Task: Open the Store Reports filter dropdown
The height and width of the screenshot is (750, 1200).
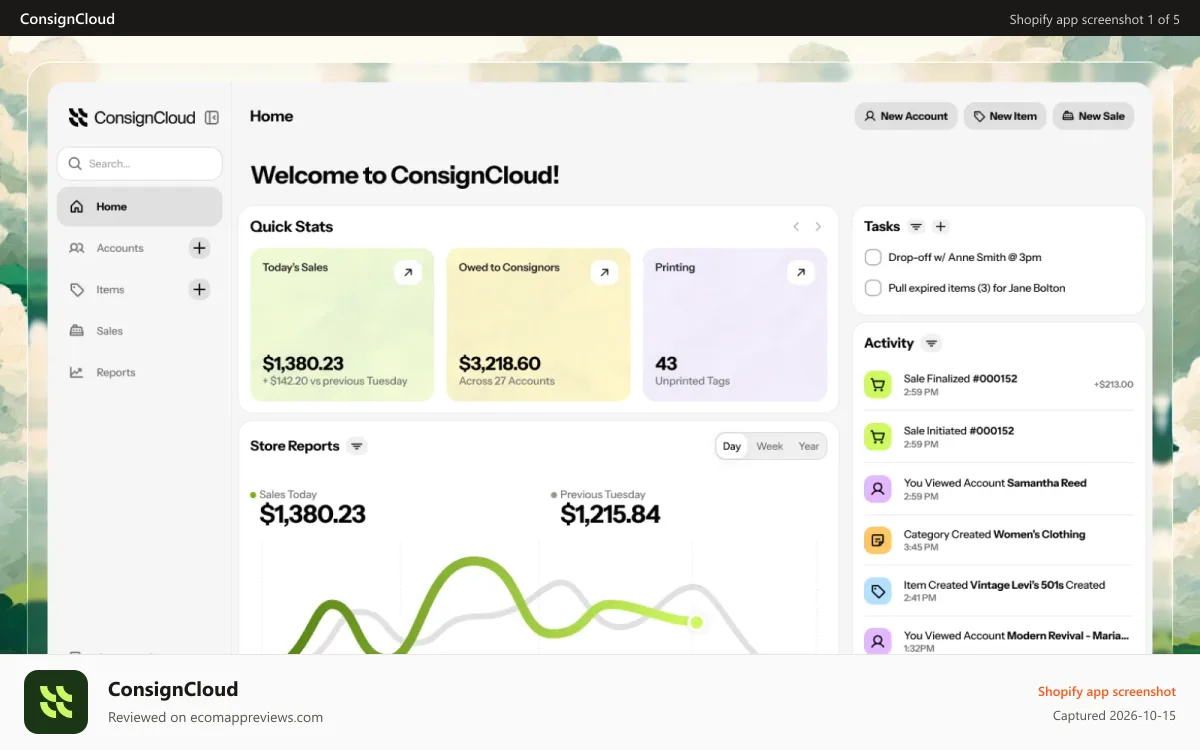Action: coord(357,446)
